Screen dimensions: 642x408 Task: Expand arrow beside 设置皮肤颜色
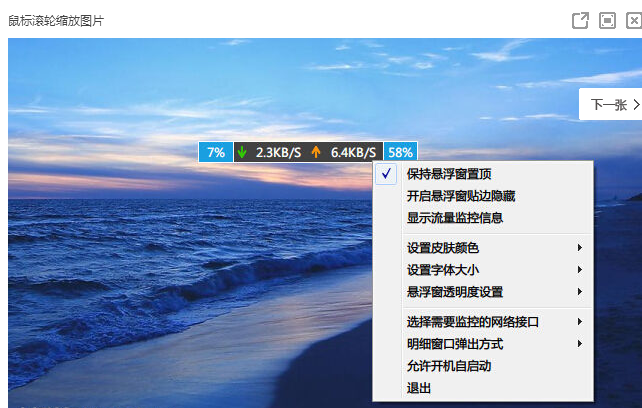[579, 247]
